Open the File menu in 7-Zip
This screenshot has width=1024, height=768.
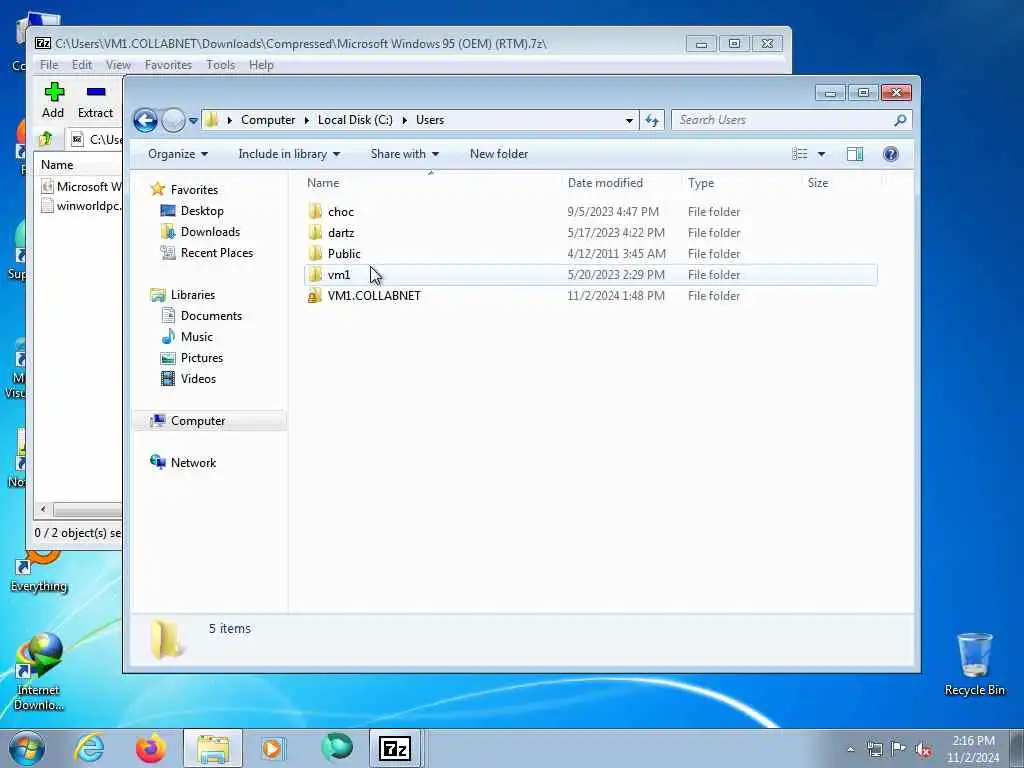(x=49, y=65)
